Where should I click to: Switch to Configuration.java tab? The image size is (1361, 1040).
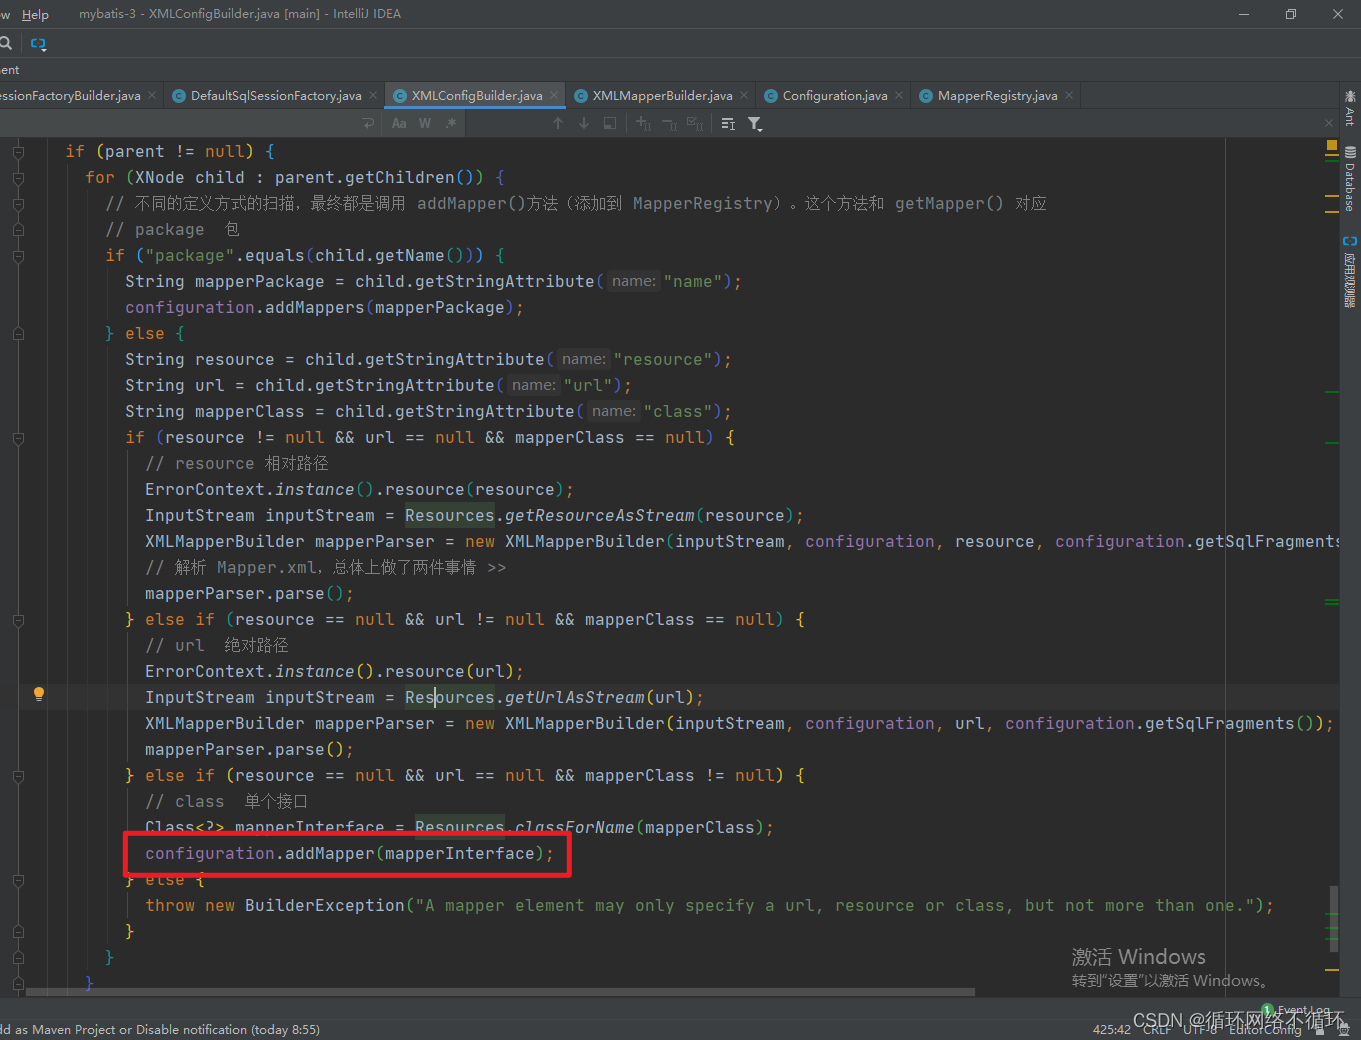835,96
